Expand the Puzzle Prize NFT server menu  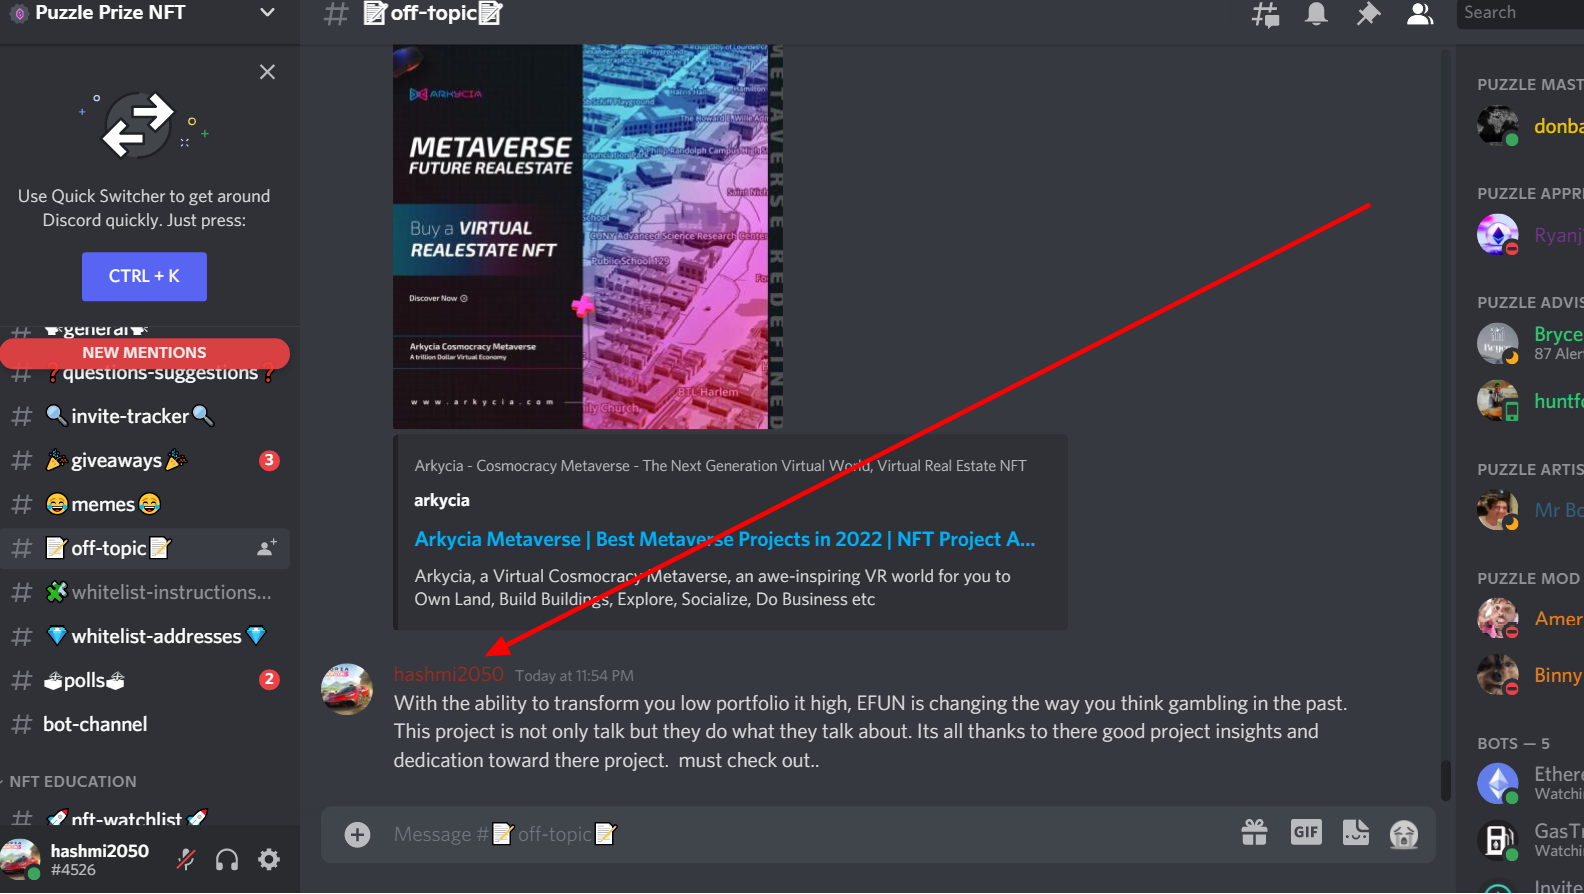(x=267, y=13)
